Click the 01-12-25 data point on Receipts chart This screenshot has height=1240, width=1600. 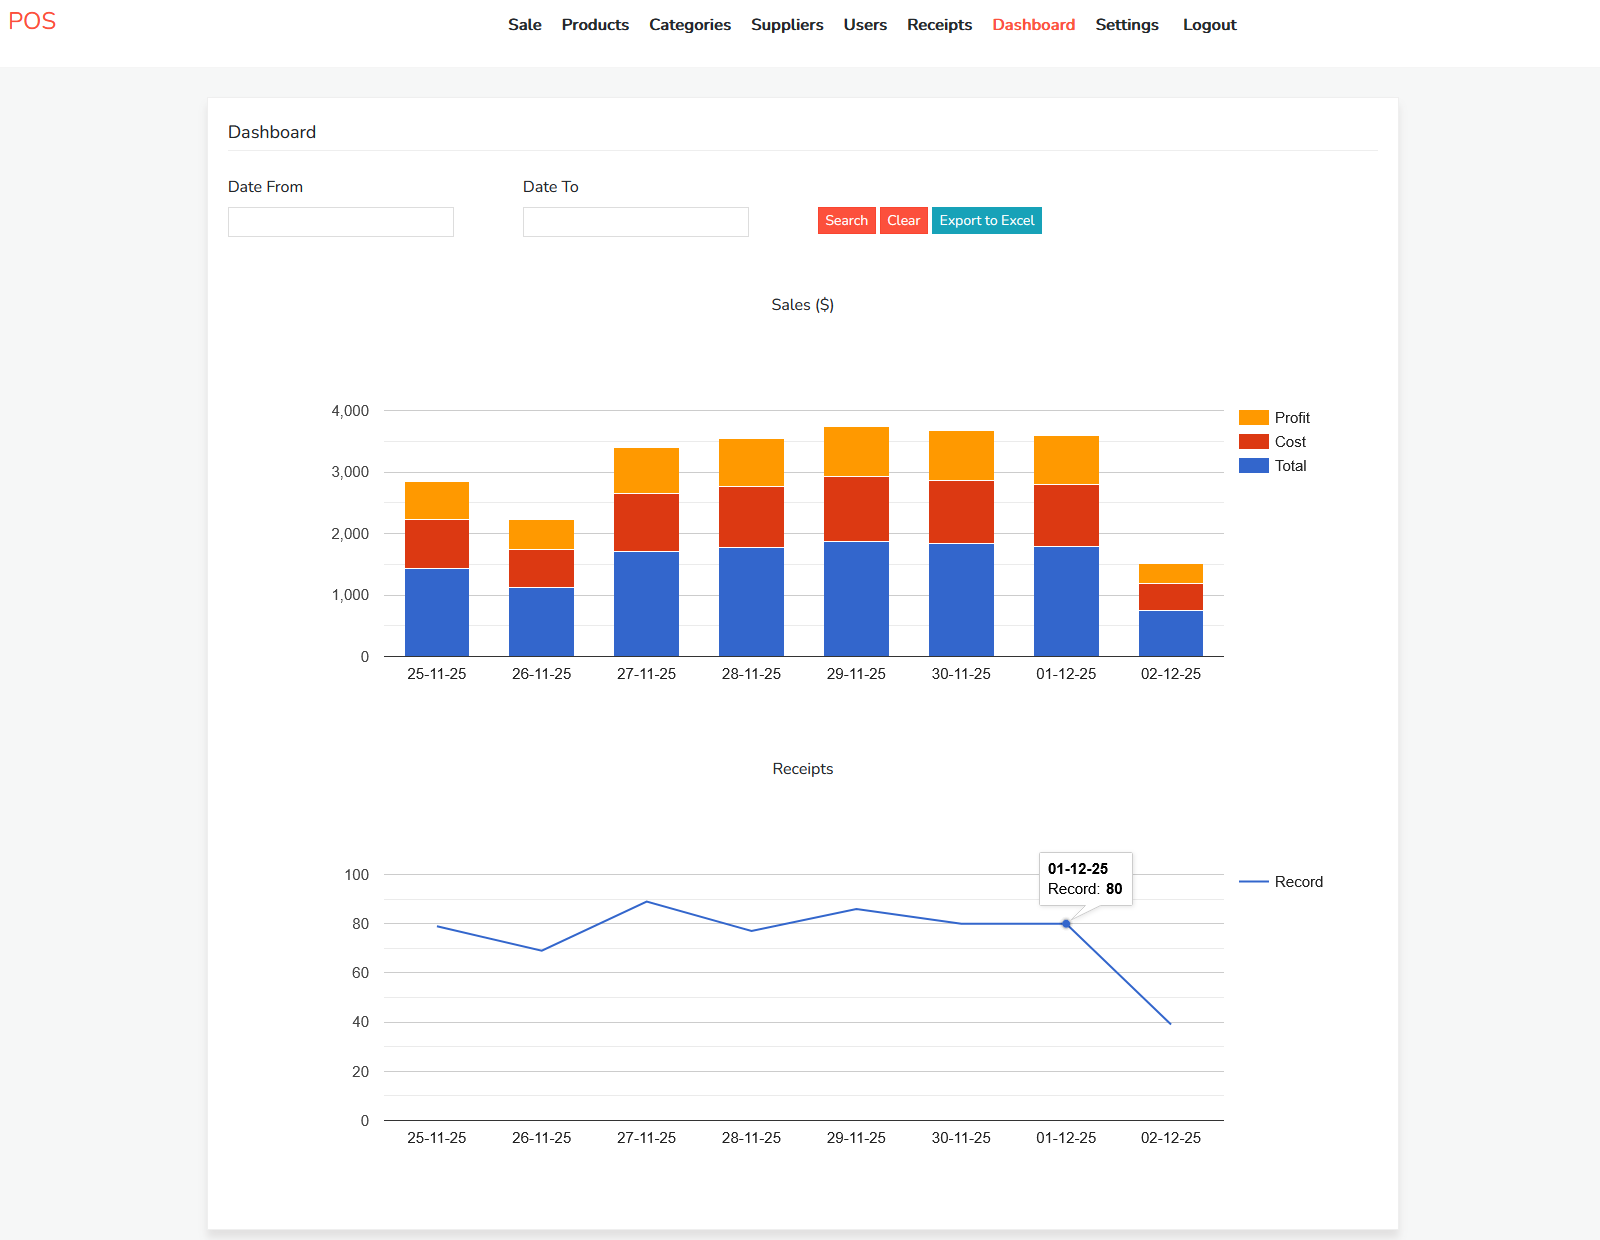click(1066, 924)
